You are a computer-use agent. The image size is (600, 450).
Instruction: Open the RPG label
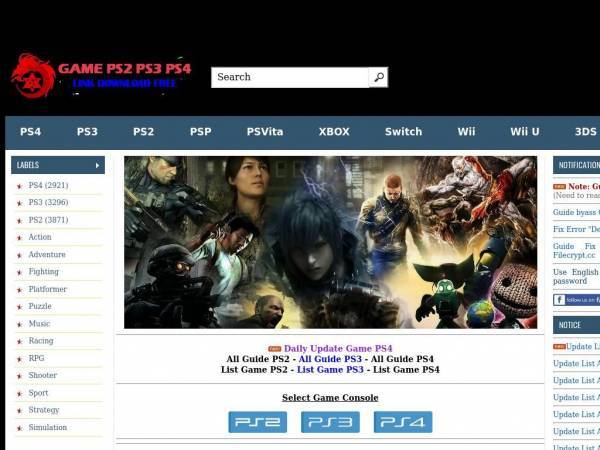point(36,359)
